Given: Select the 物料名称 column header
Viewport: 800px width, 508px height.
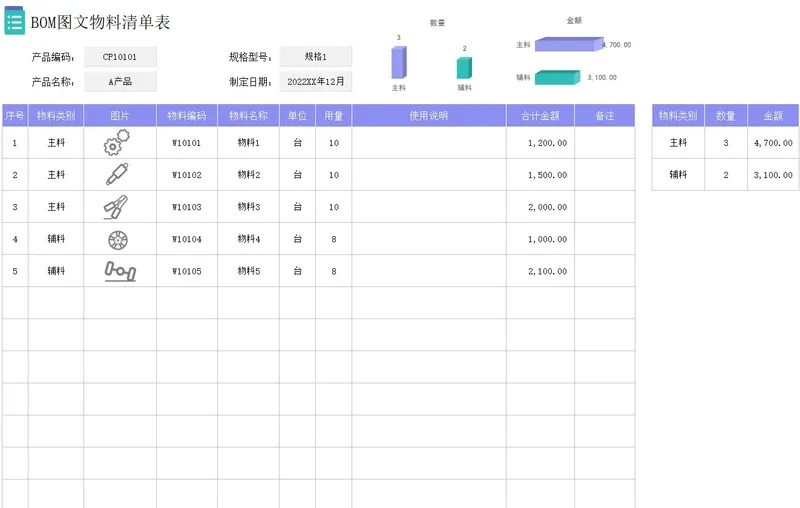Looking at the screenshot, I should tap(248, 115).
